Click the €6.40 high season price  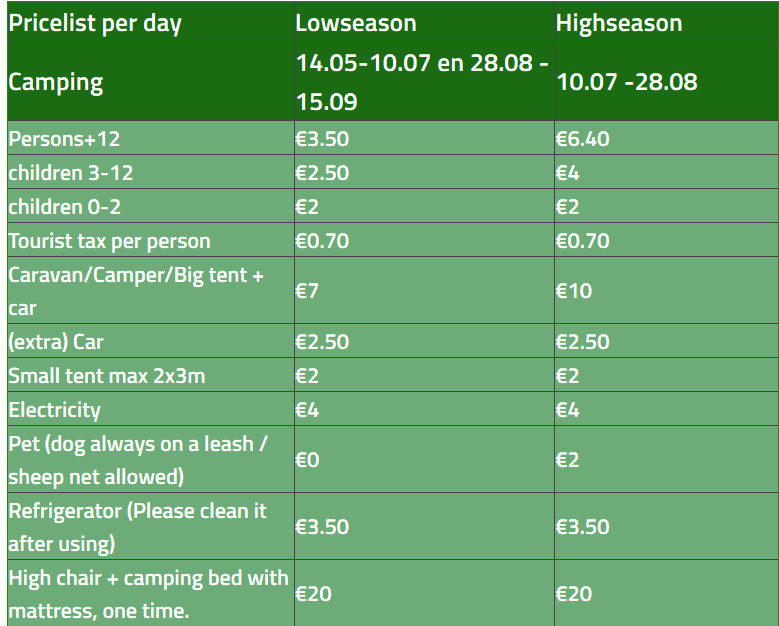(x=582, y=139)
